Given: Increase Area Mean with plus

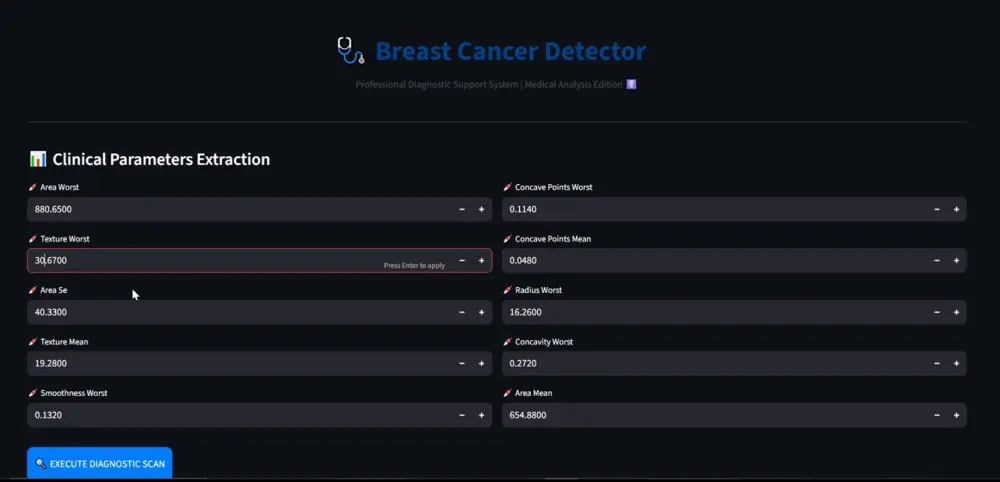Looking at the screenshot, I should click(x=956, y=415).
